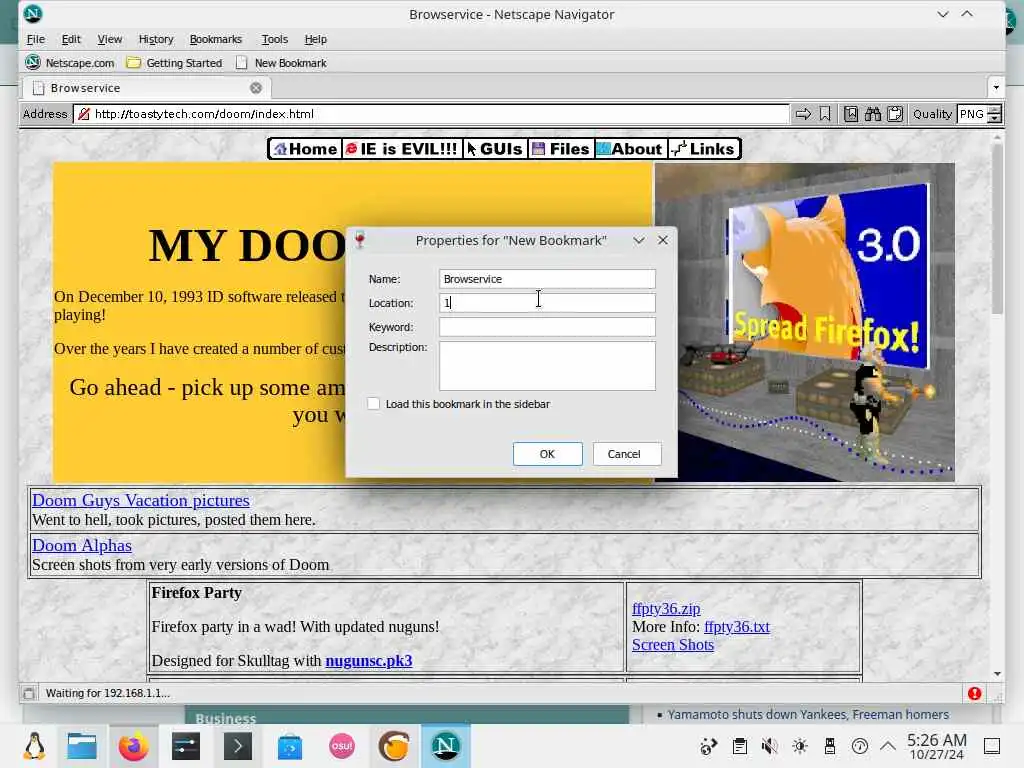Open the Doom Alphas link
1024x768 pixels.
coord(82,545)
